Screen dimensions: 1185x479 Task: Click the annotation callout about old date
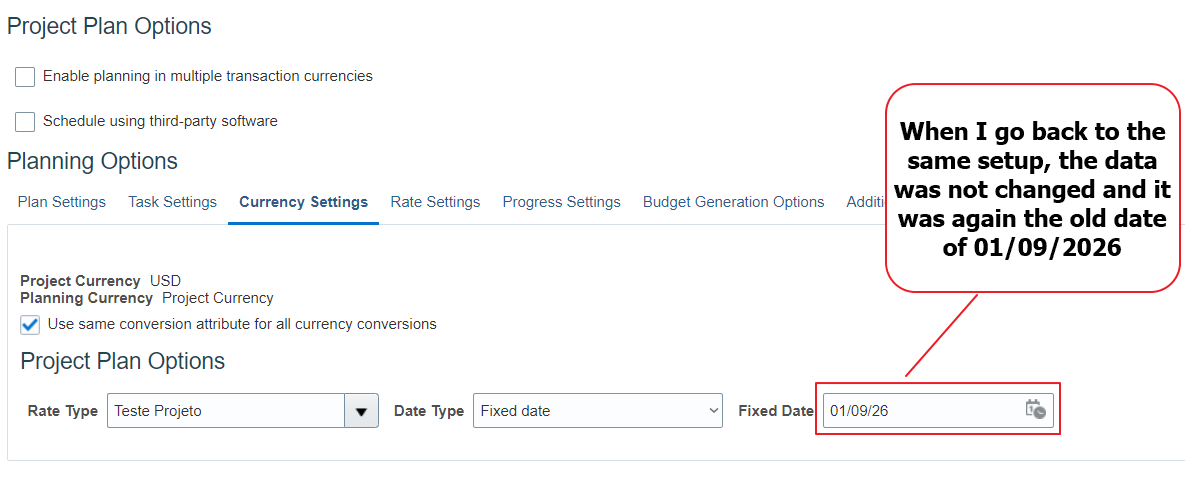(x=1032, y=188)
